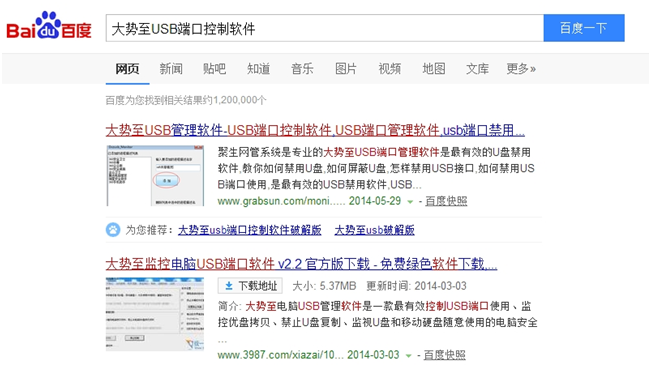Viewport: 651px width, 367px height.
Task: Open the 视频 tab
Action: tap(390, 69)
